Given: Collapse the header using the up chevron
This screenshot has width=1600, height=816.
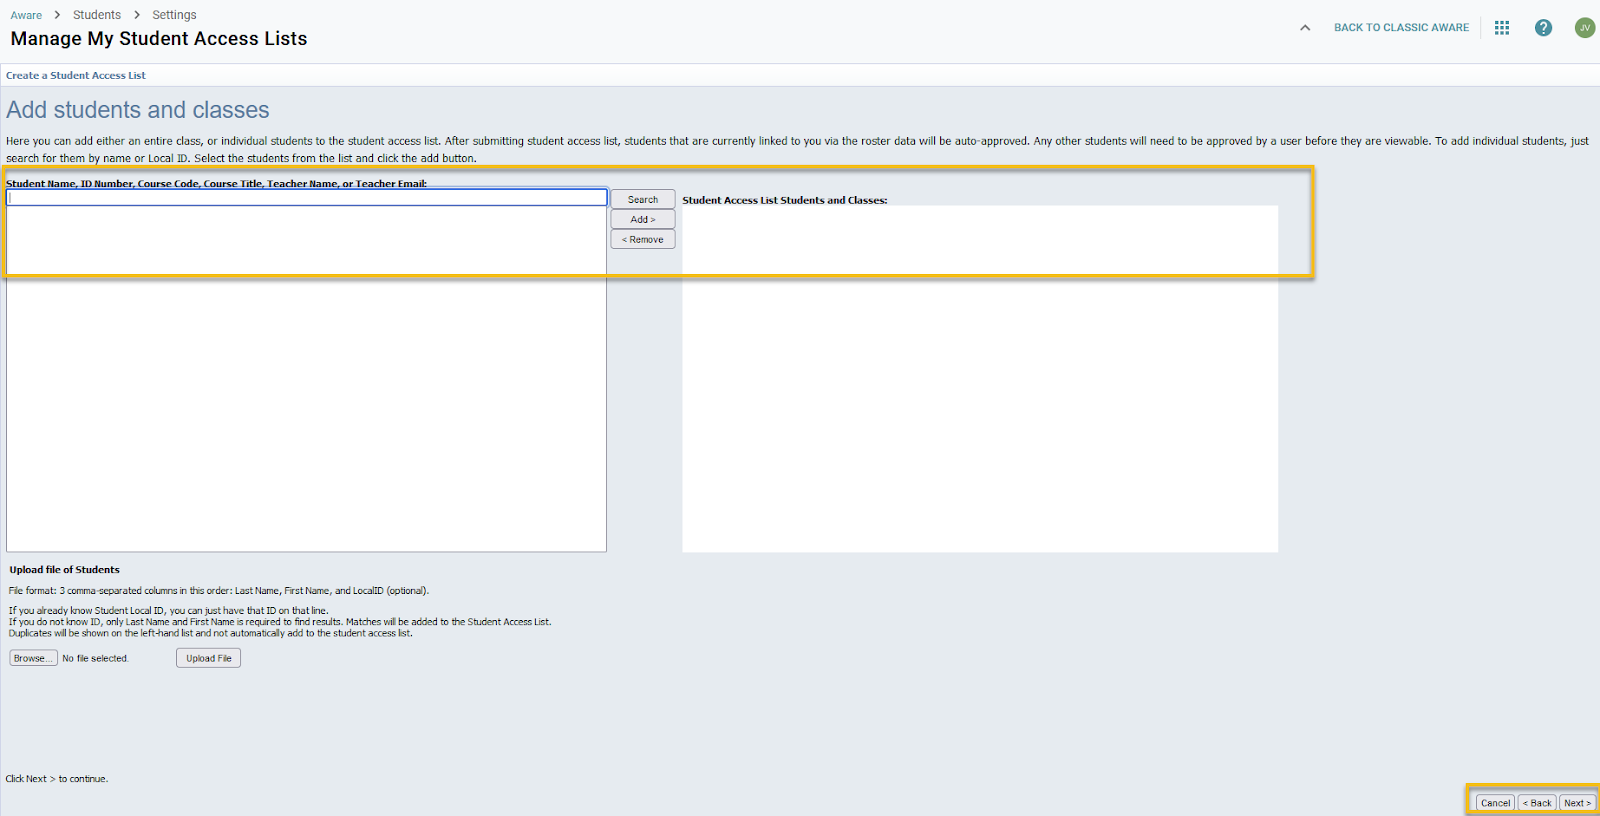Looking at the screenshot, I should tap(1305, 28).
